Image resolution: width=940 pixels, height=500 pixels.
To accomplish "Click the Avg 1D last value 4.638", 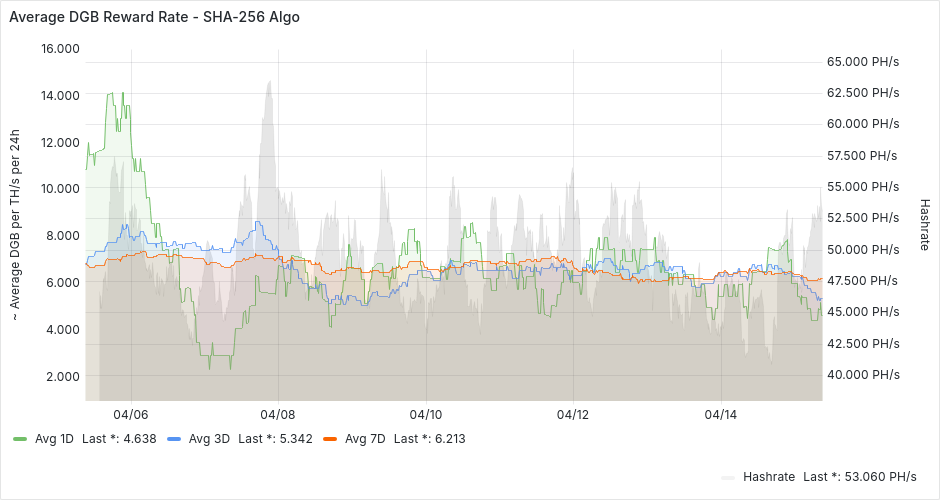I will point(142,439).
